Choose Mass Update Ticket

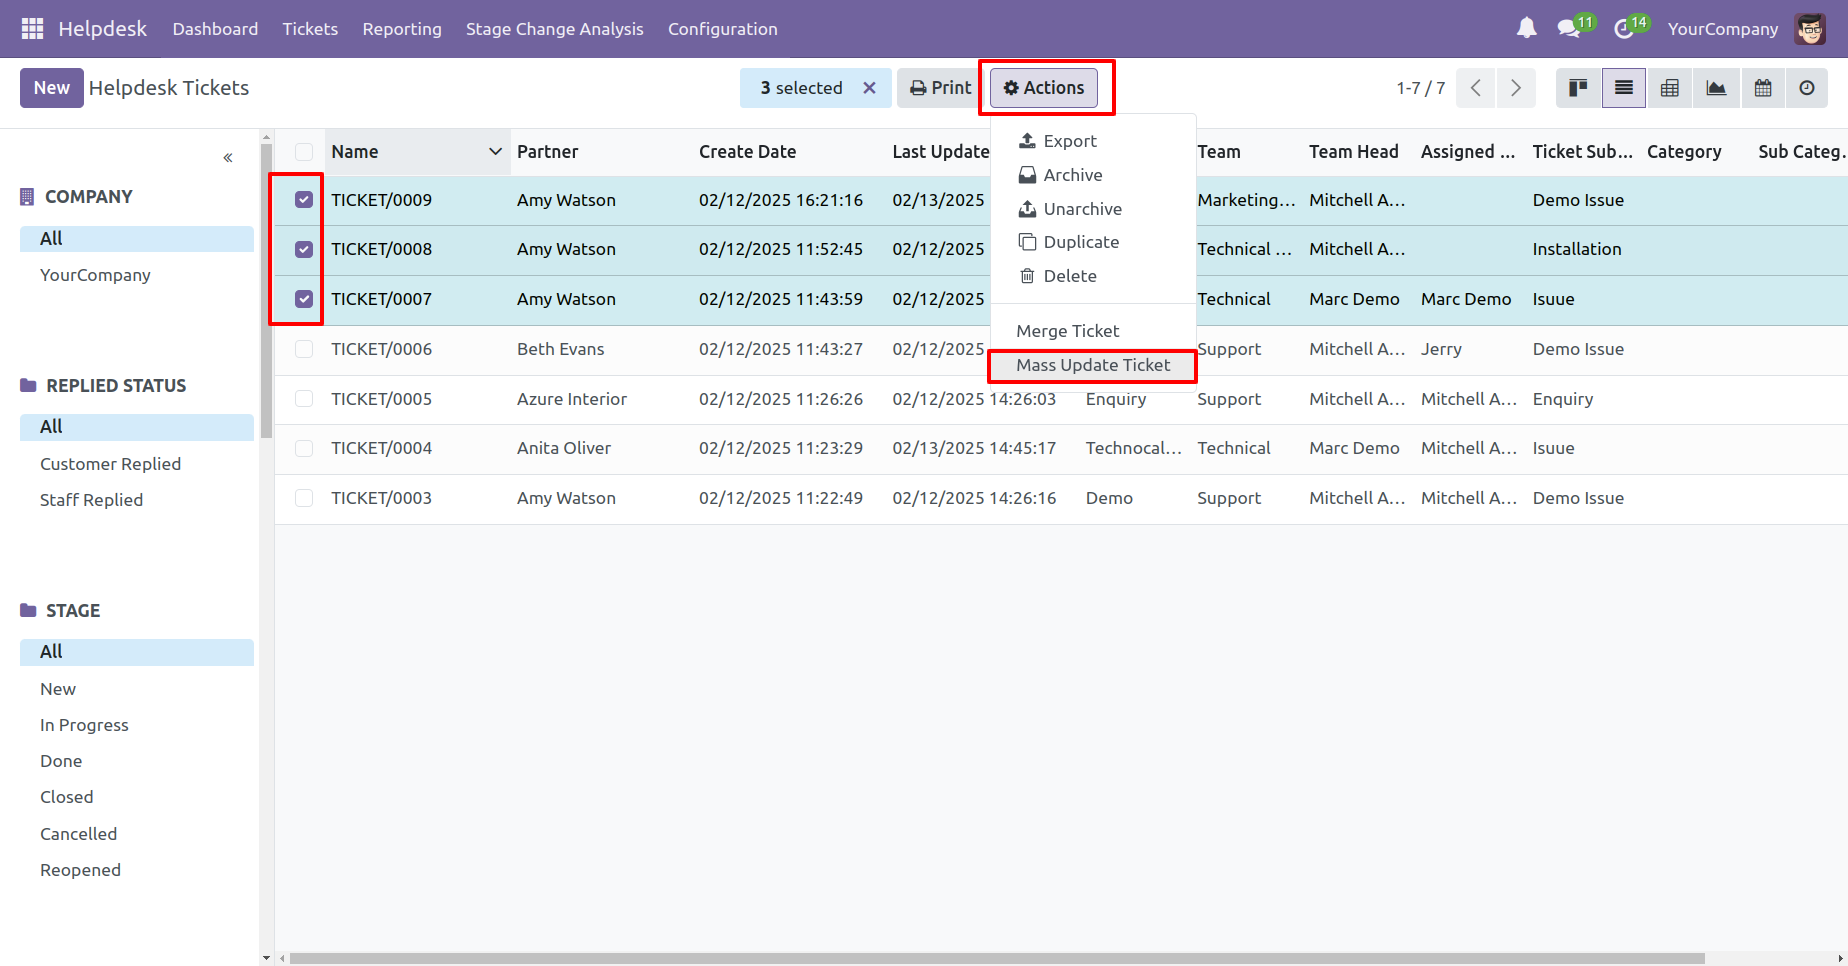[x=1093, y=366]
